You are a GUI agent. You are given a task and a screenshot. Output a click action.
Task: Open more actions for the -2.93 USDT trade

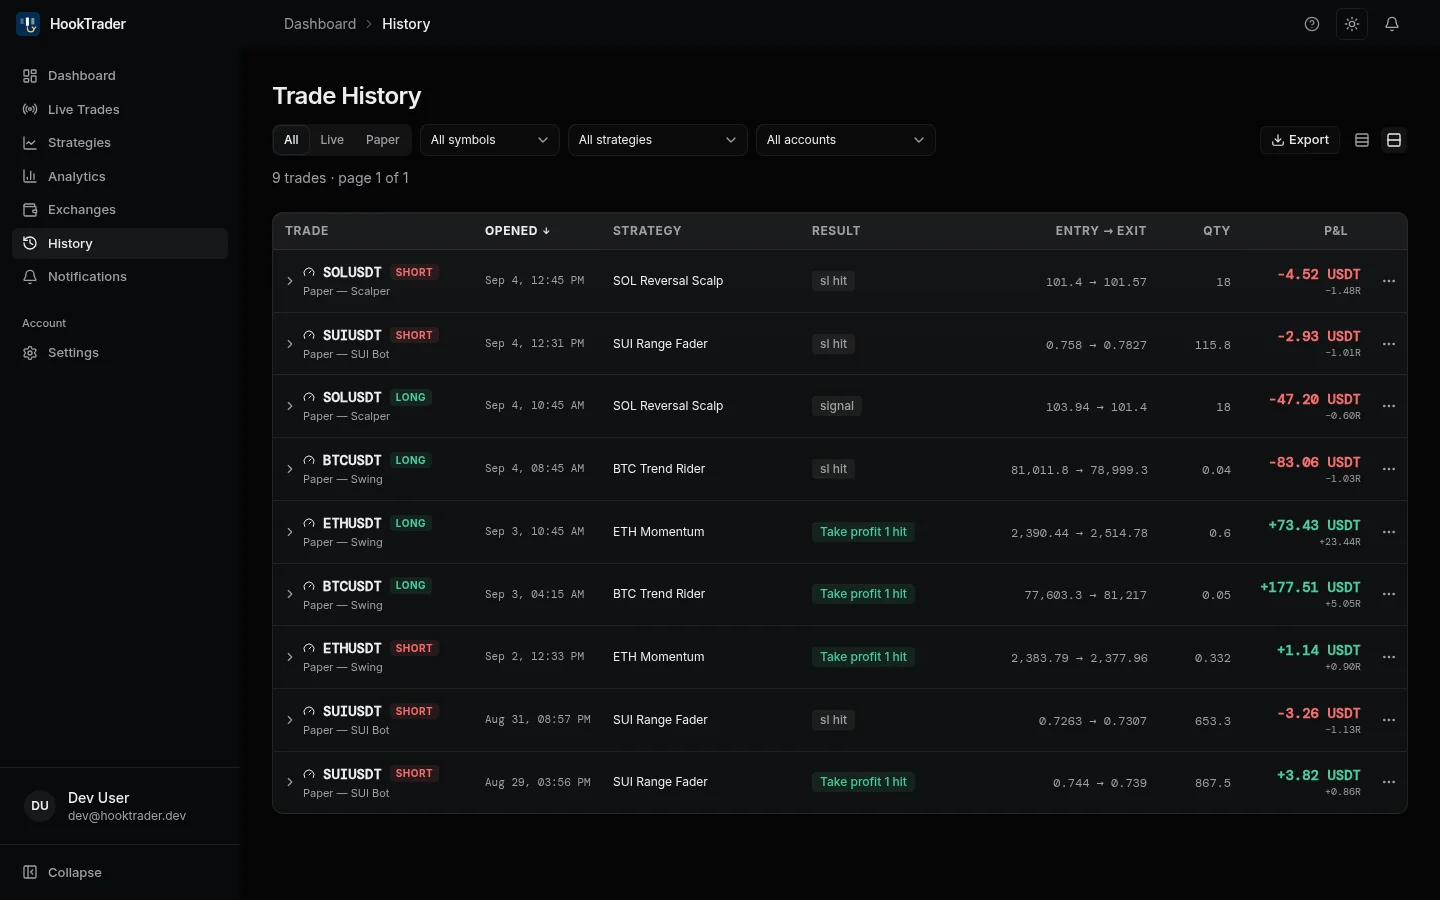[x=1389, y=344]
